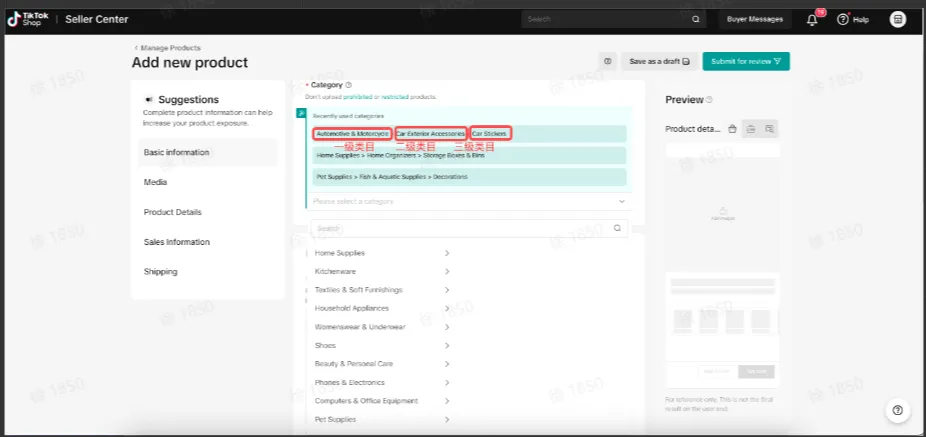Go to Basic information section
Image resolution: width=926 pixels, height=437 pixels.
tap(208, 152)
